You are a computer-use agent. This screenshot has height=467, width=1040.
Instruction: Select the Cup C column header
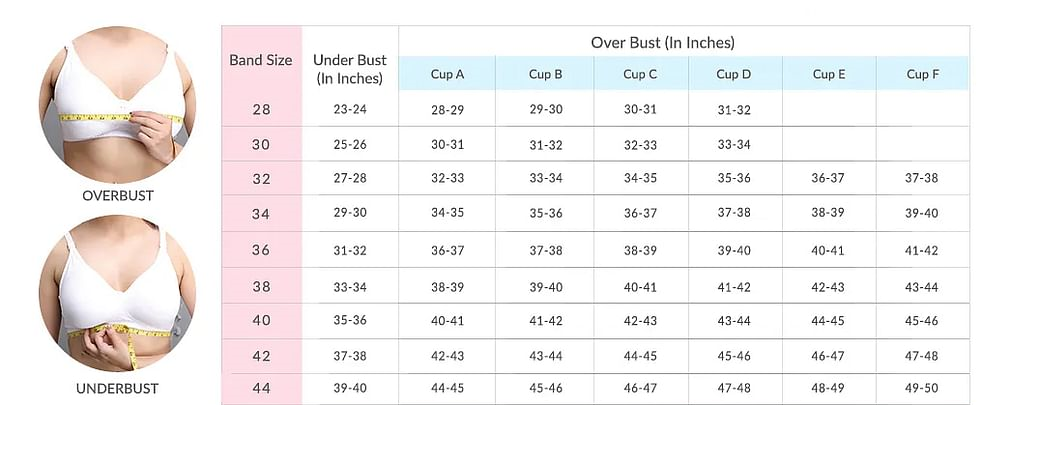(640, 74)
